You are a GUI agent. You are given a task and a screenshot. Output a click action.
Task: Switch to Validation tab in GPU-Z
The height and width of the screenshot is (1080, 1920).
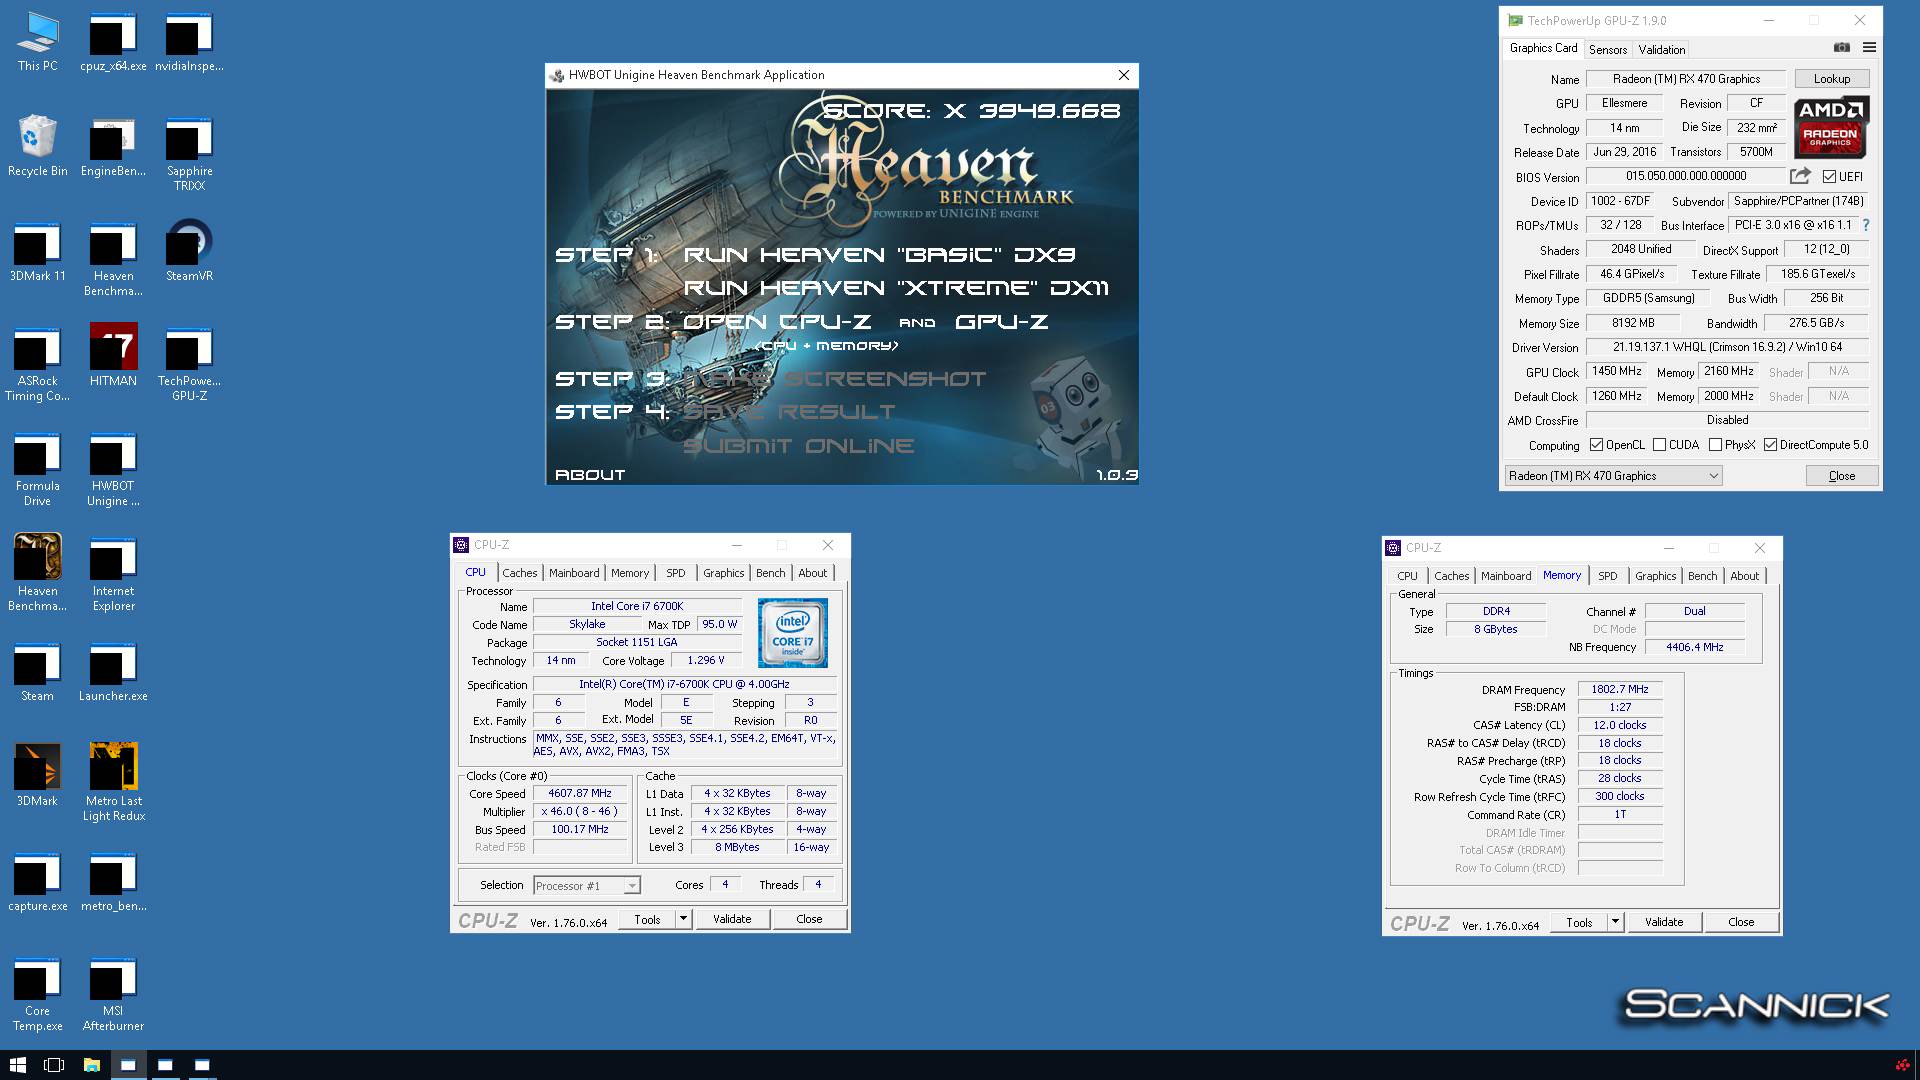pos(1662,49)
